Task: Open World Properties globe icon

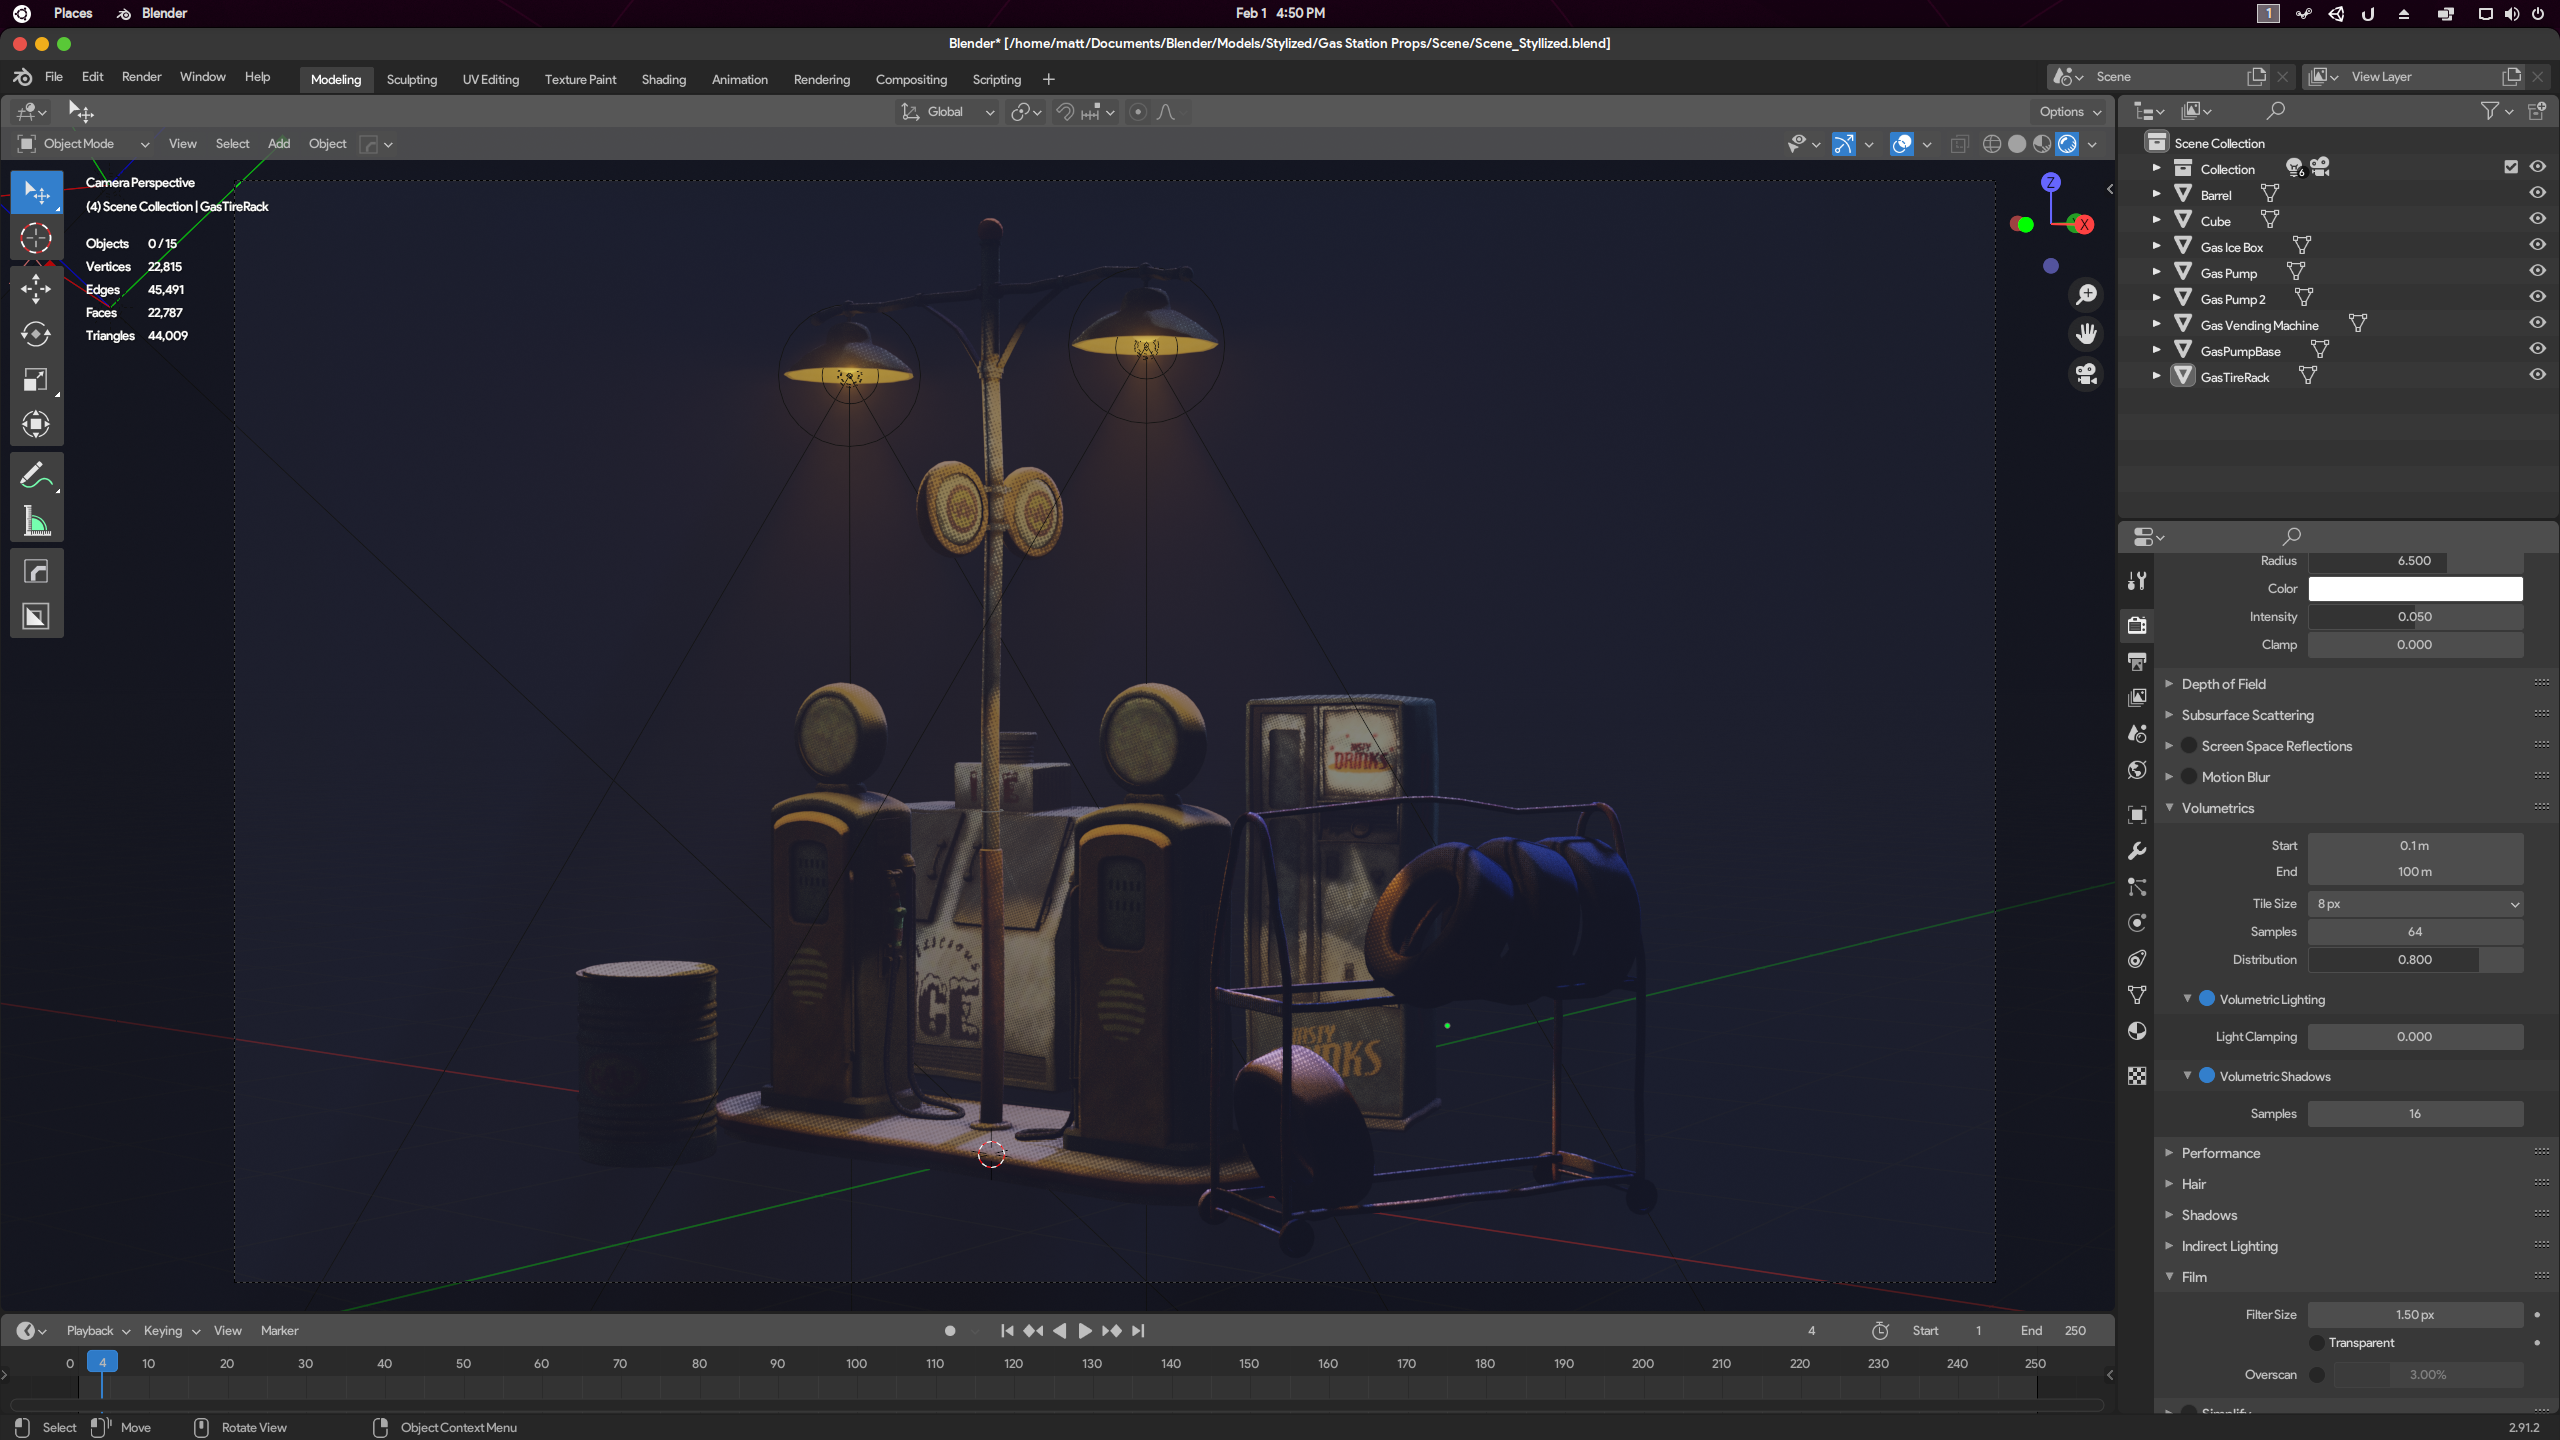Action: pos(2137,770)
